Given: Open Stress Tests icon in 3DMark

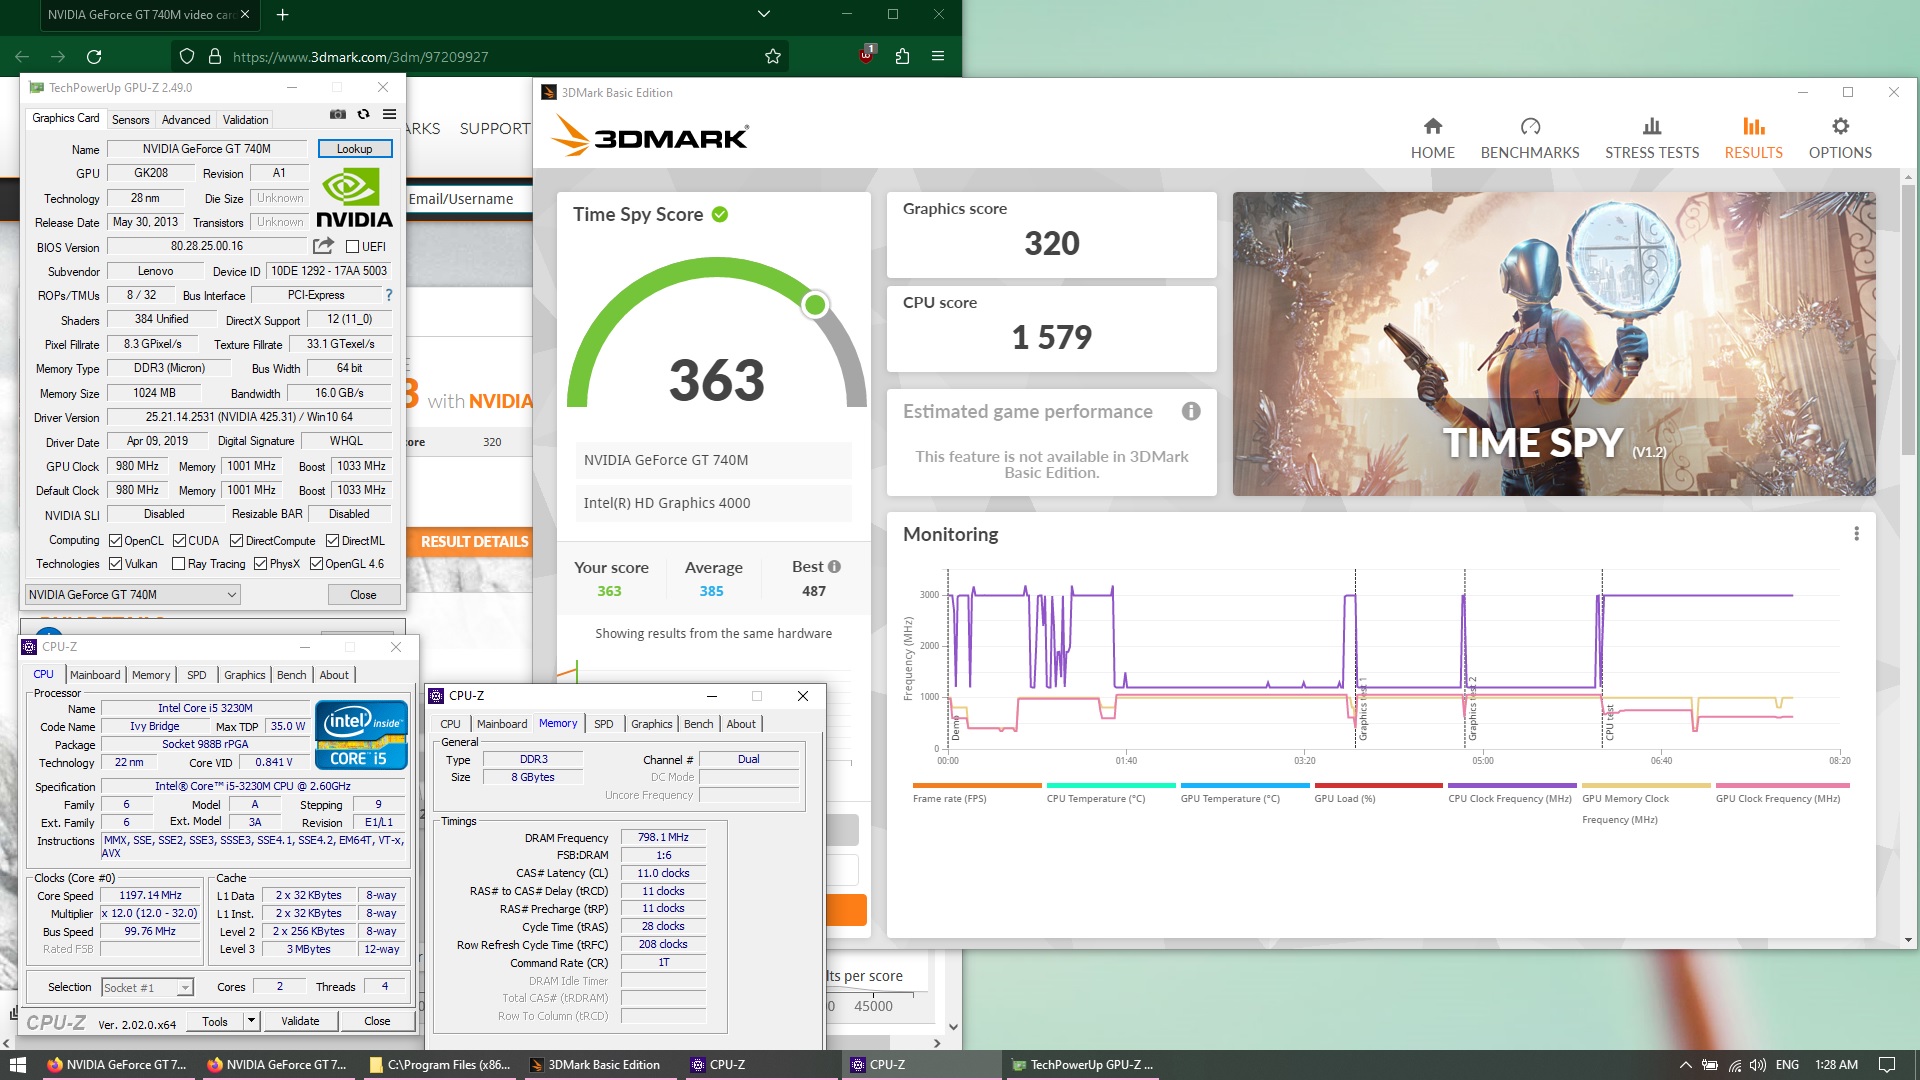Looking at the screenshot, I should [x=1652, y=127].
